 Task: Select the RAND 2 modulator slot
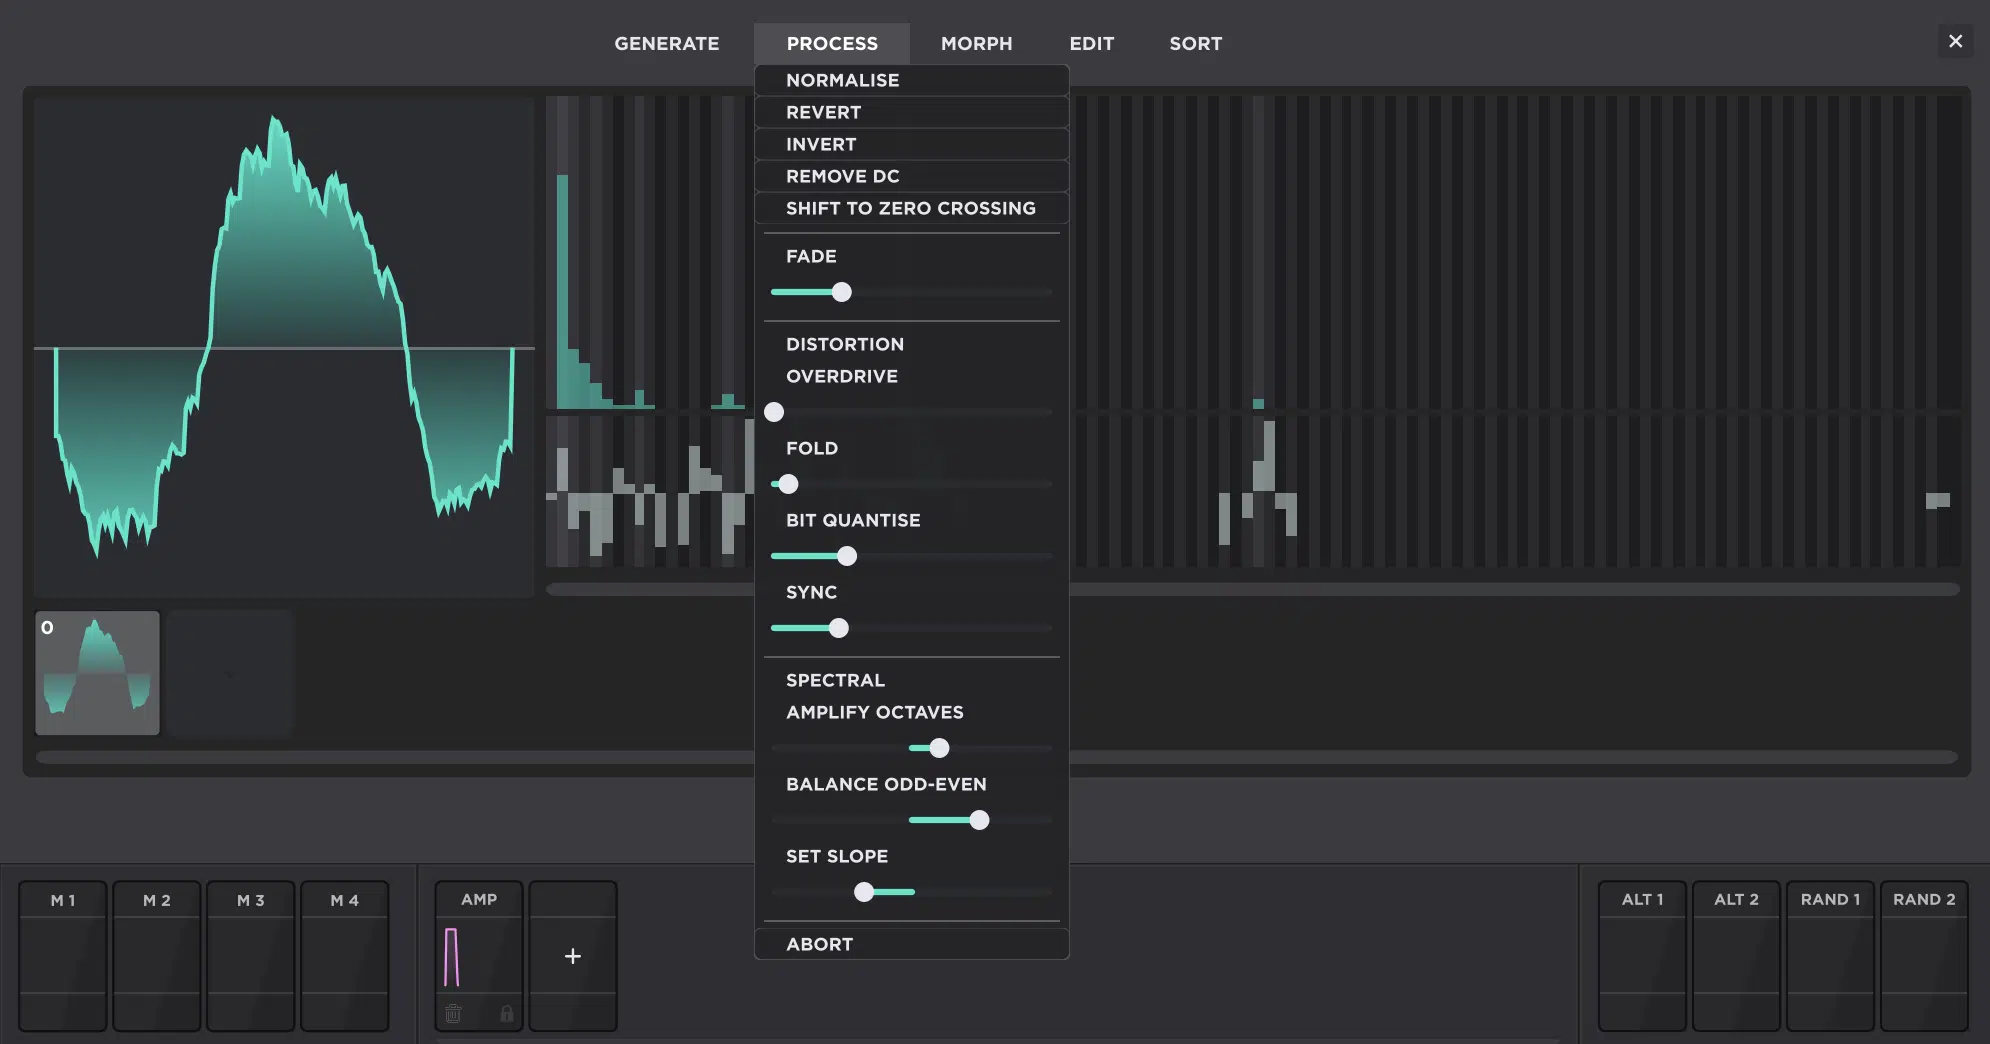tap(1923, 955)
